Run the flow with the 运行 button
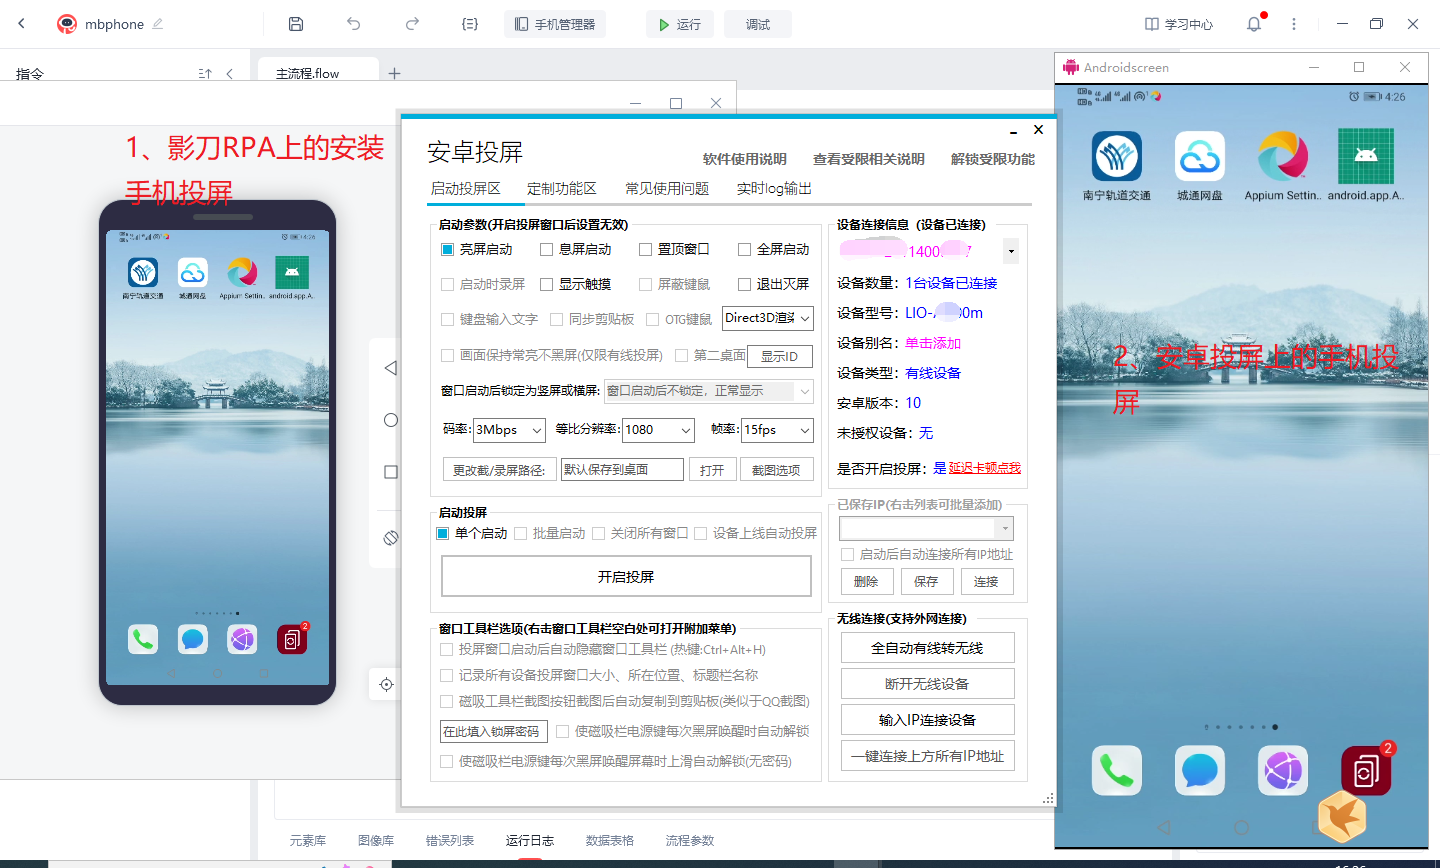The width and height of the screenshot is (1440, 868). point(680,24)
